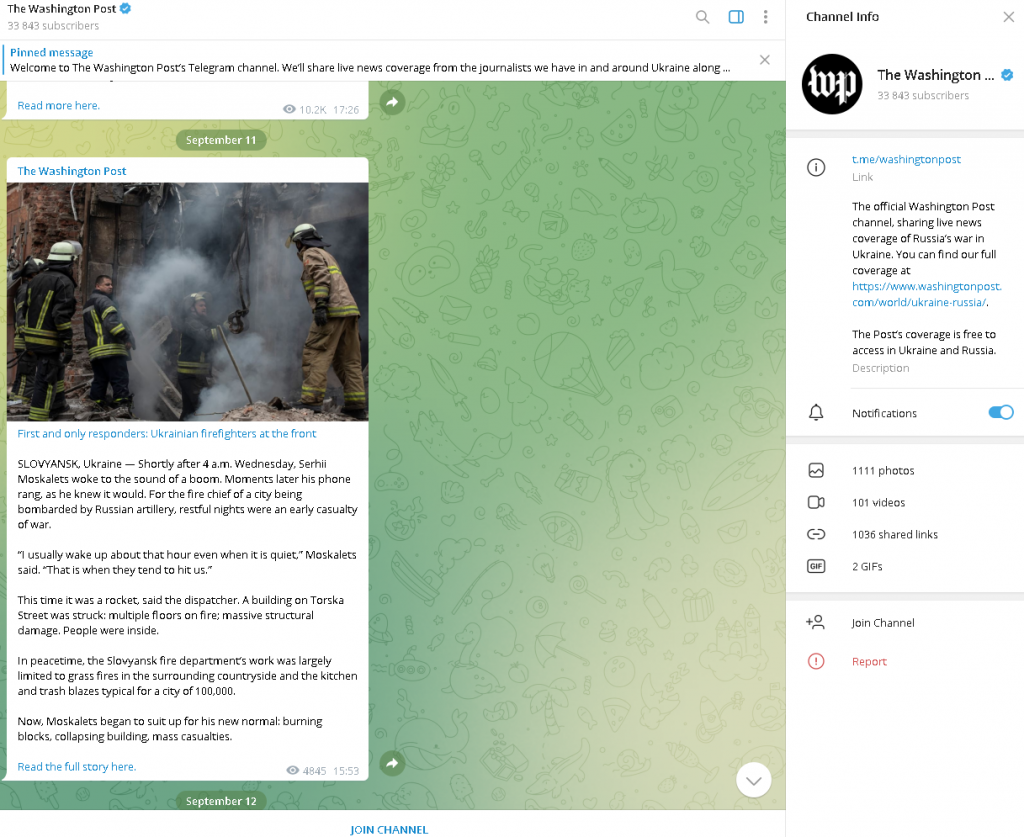Browse the 1036 shared links
Viewport: 1024px width, 837px height.
(x=895, y=534)
